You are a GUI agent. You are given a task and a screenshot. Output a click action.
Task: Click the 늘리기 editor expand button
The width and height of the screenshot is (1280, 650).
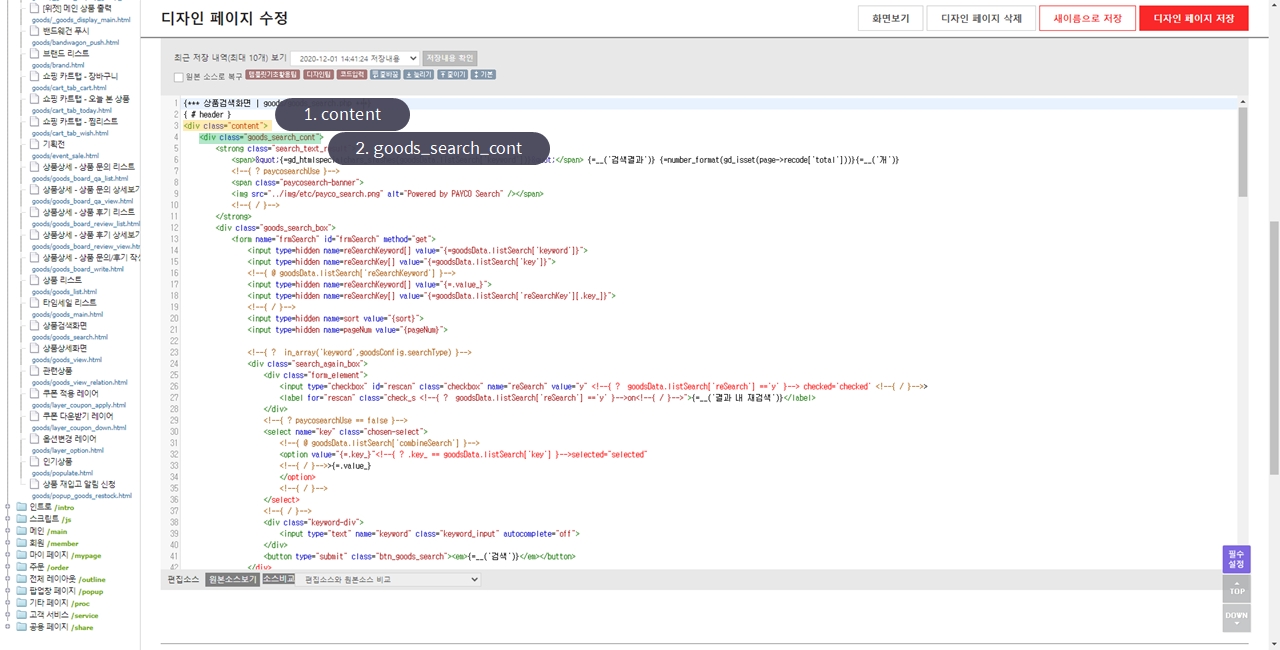(x=419, y=75)
